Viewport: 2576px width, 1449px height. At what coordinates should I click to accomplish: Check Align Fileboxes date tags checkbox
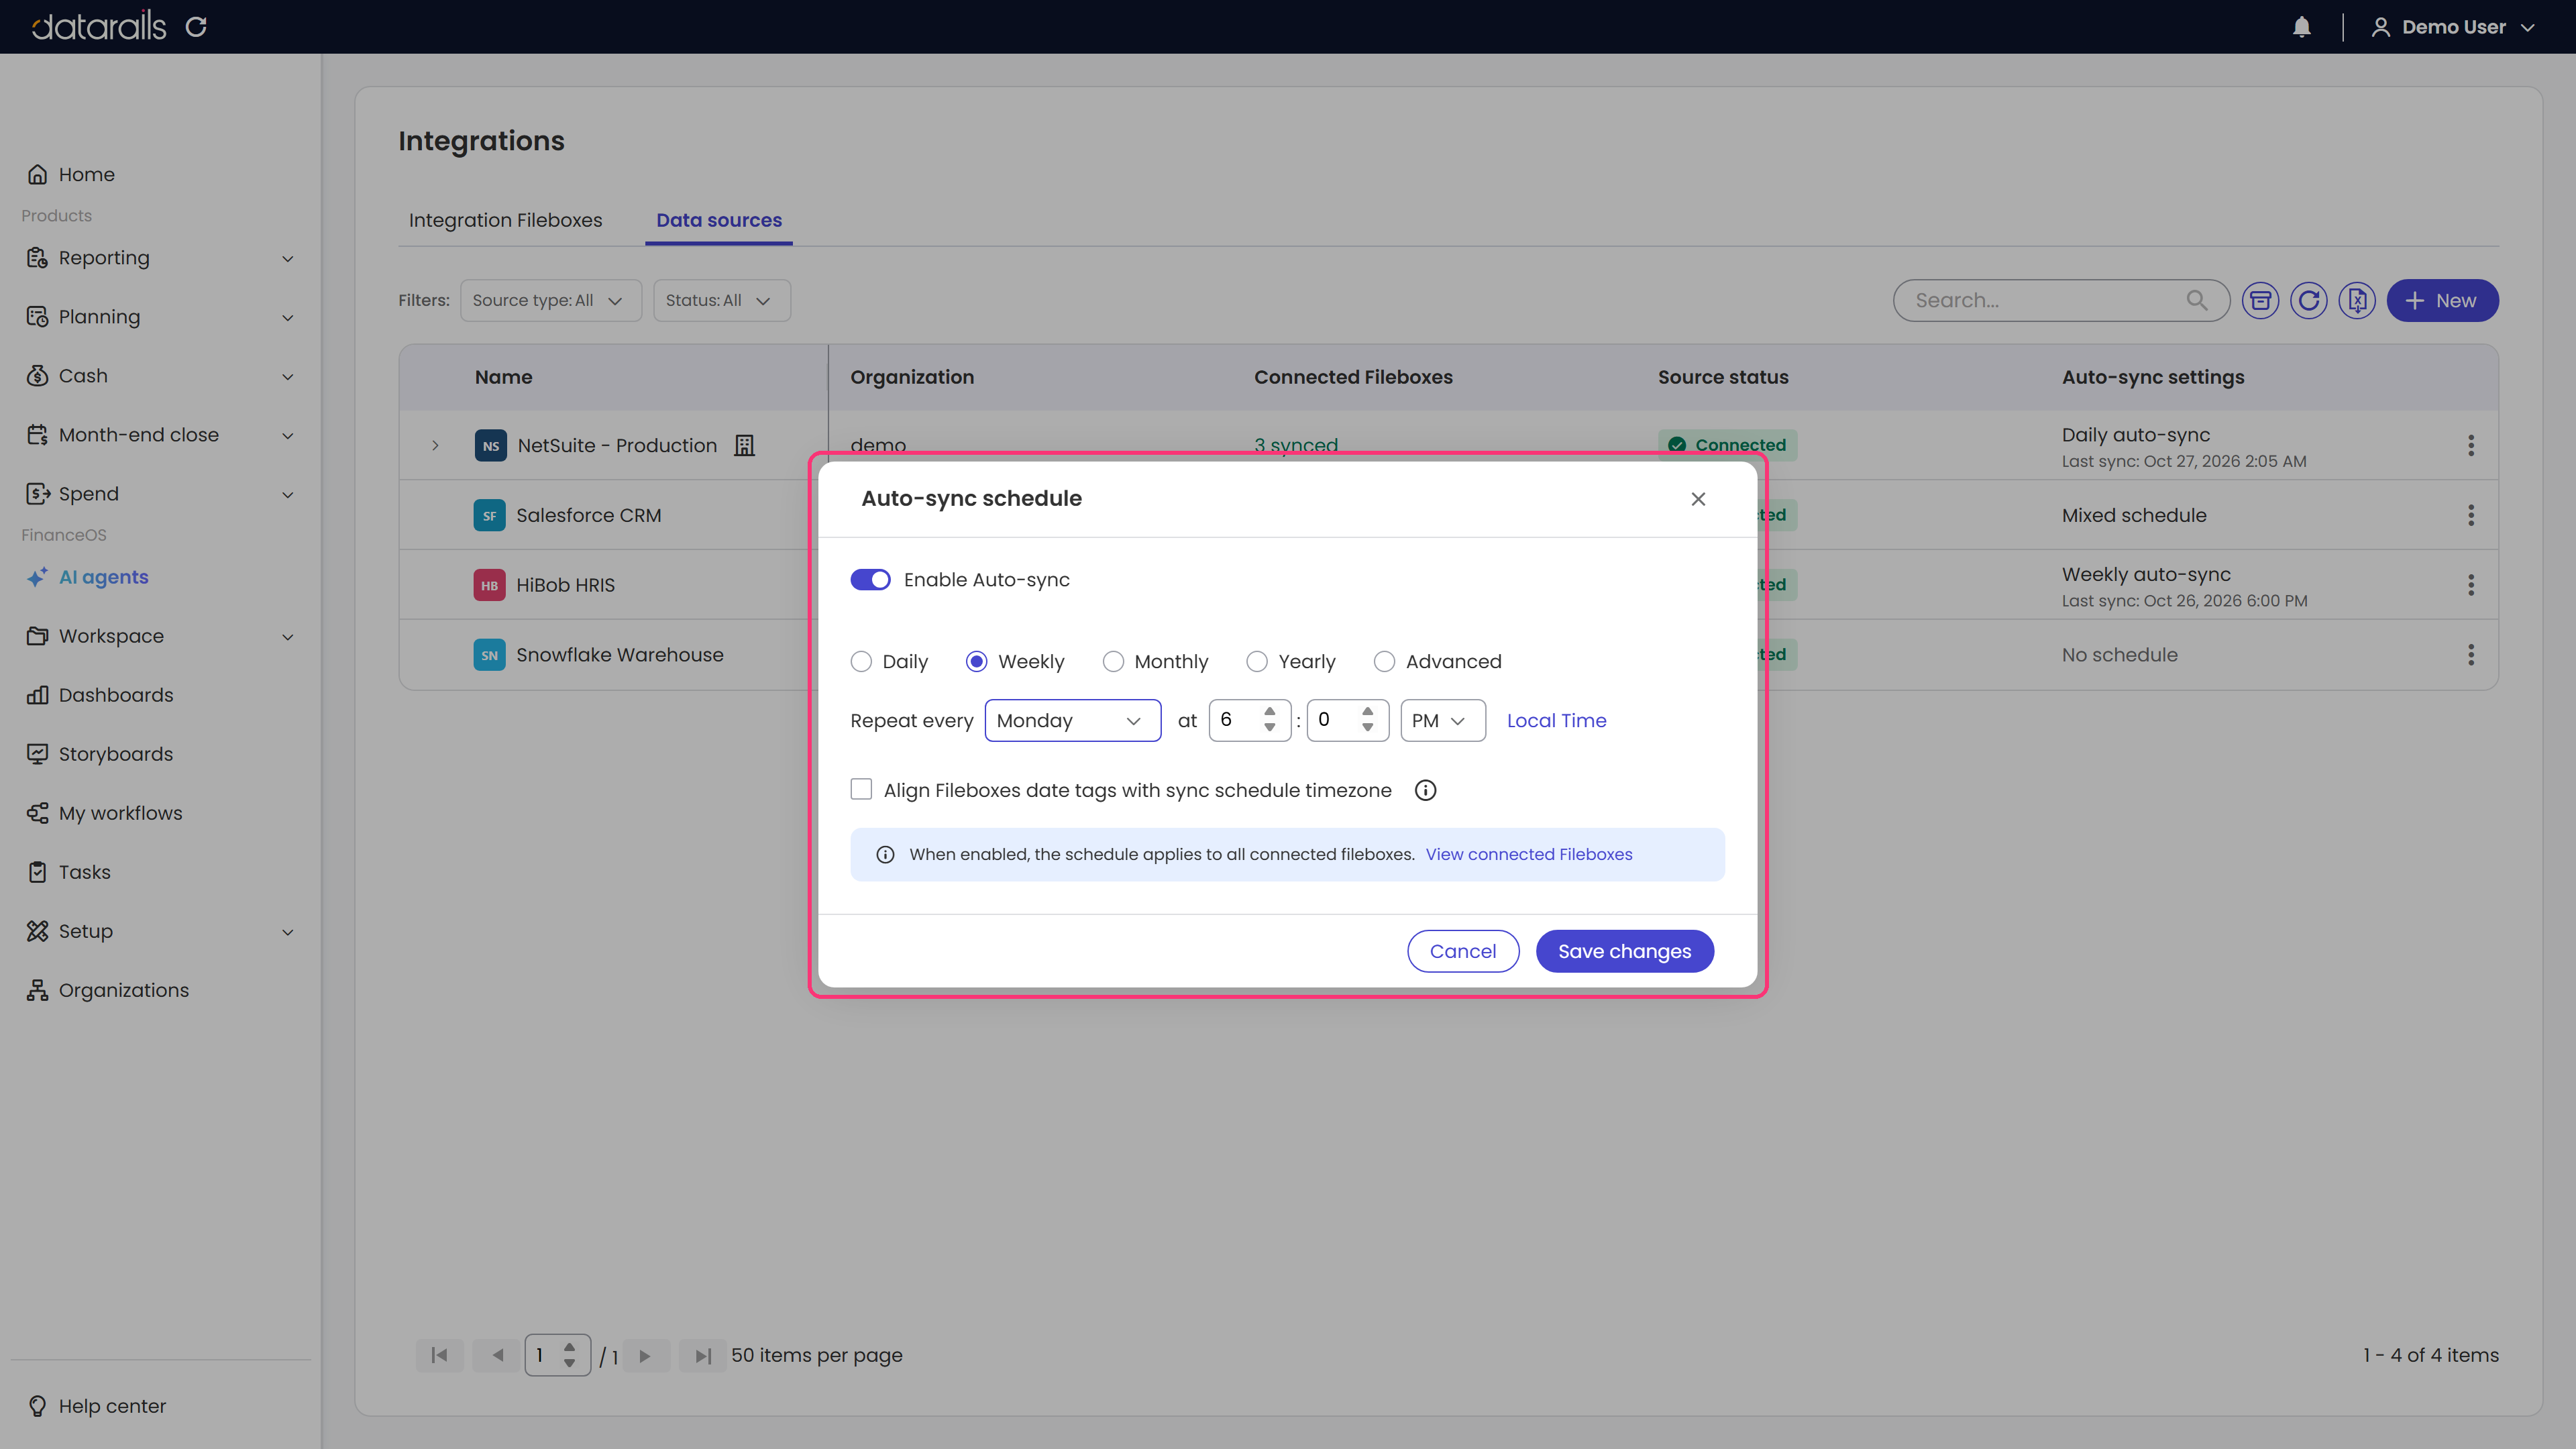tap(861, 789)
